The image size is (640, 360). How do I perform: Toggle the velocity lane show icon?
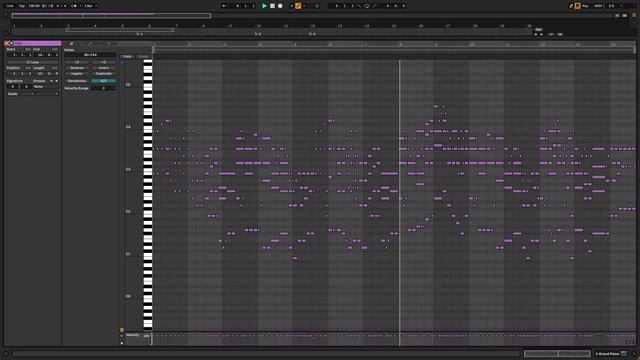122,330
